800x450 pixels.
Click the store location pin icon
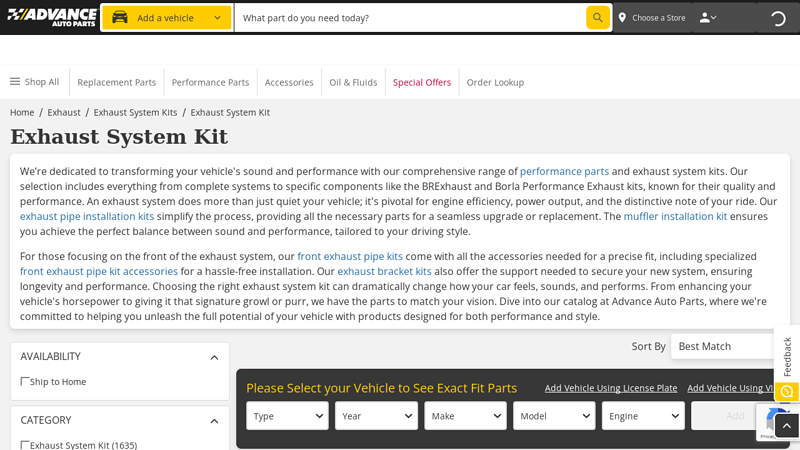622,17
